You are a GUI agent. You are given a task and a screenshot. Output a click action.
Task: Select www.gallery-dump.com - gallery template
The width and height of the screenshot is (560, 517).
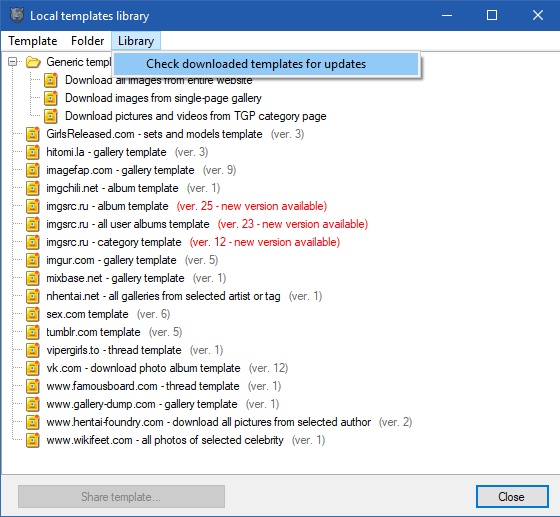[142, 404]
